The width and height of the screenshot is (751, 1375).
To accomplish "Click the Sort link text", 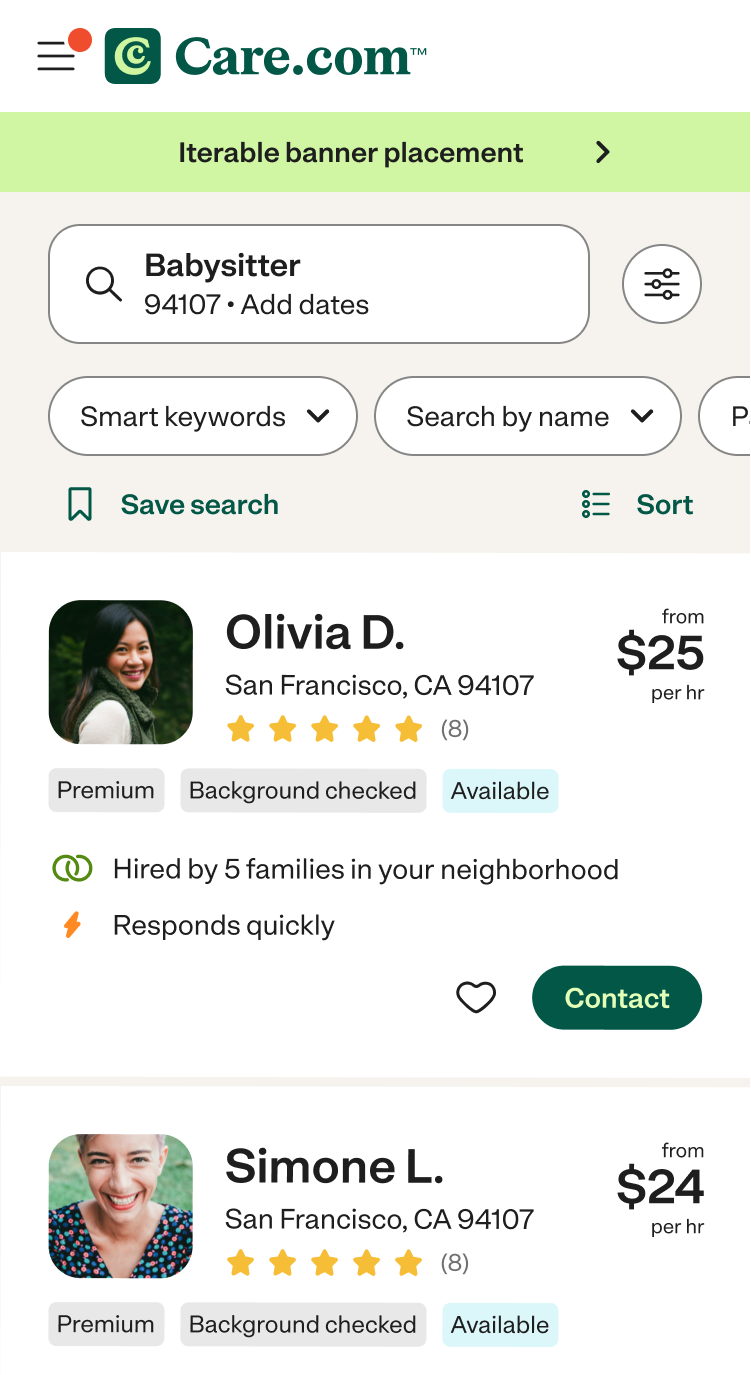I will pos(665,504).
